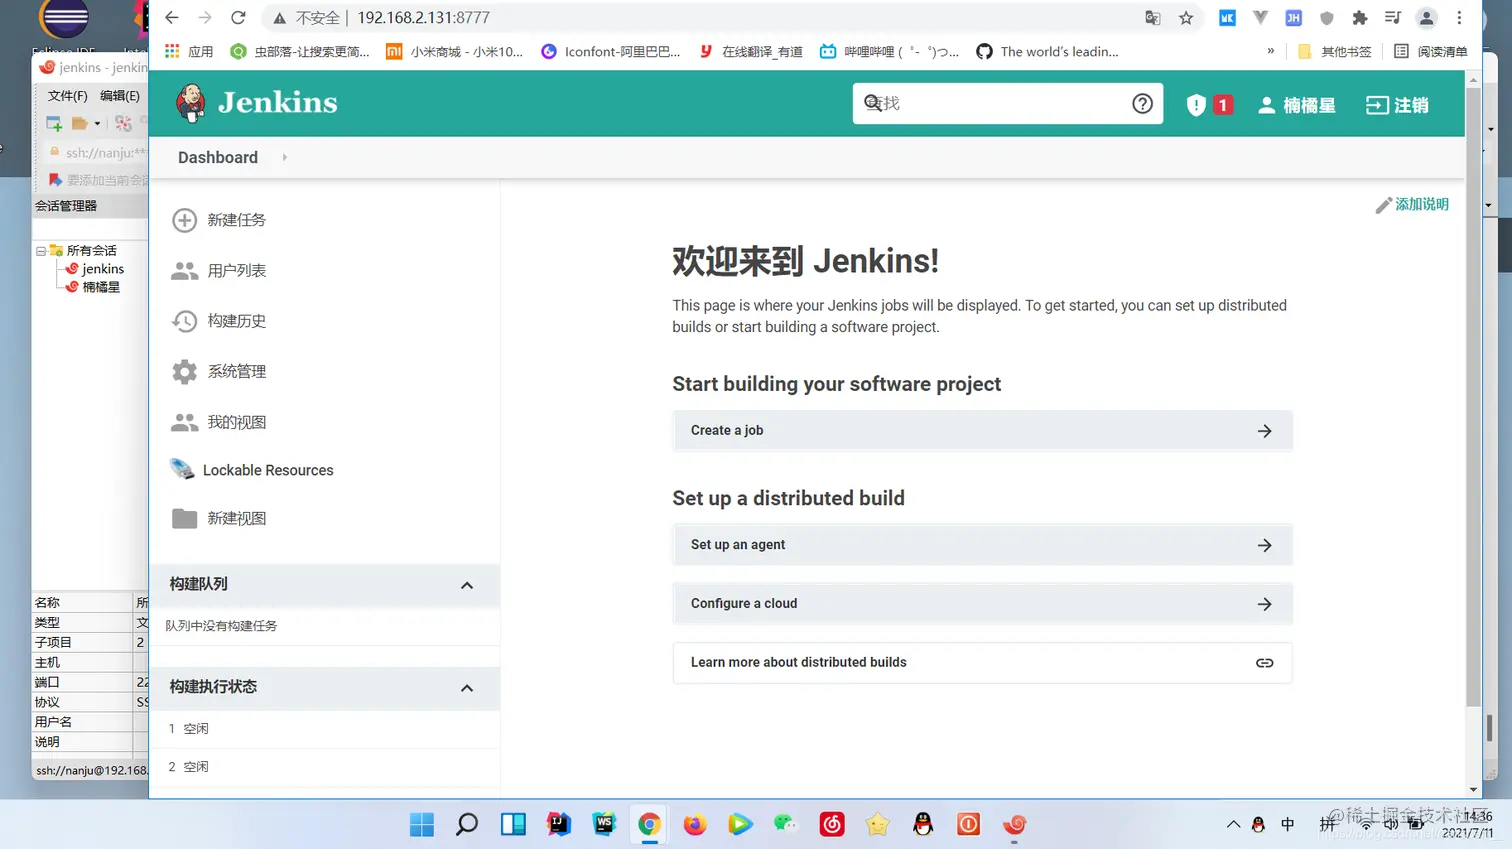Collapse the 构建执行状态 section
Screen dimensions: 1512x849
tap(466, 688)
